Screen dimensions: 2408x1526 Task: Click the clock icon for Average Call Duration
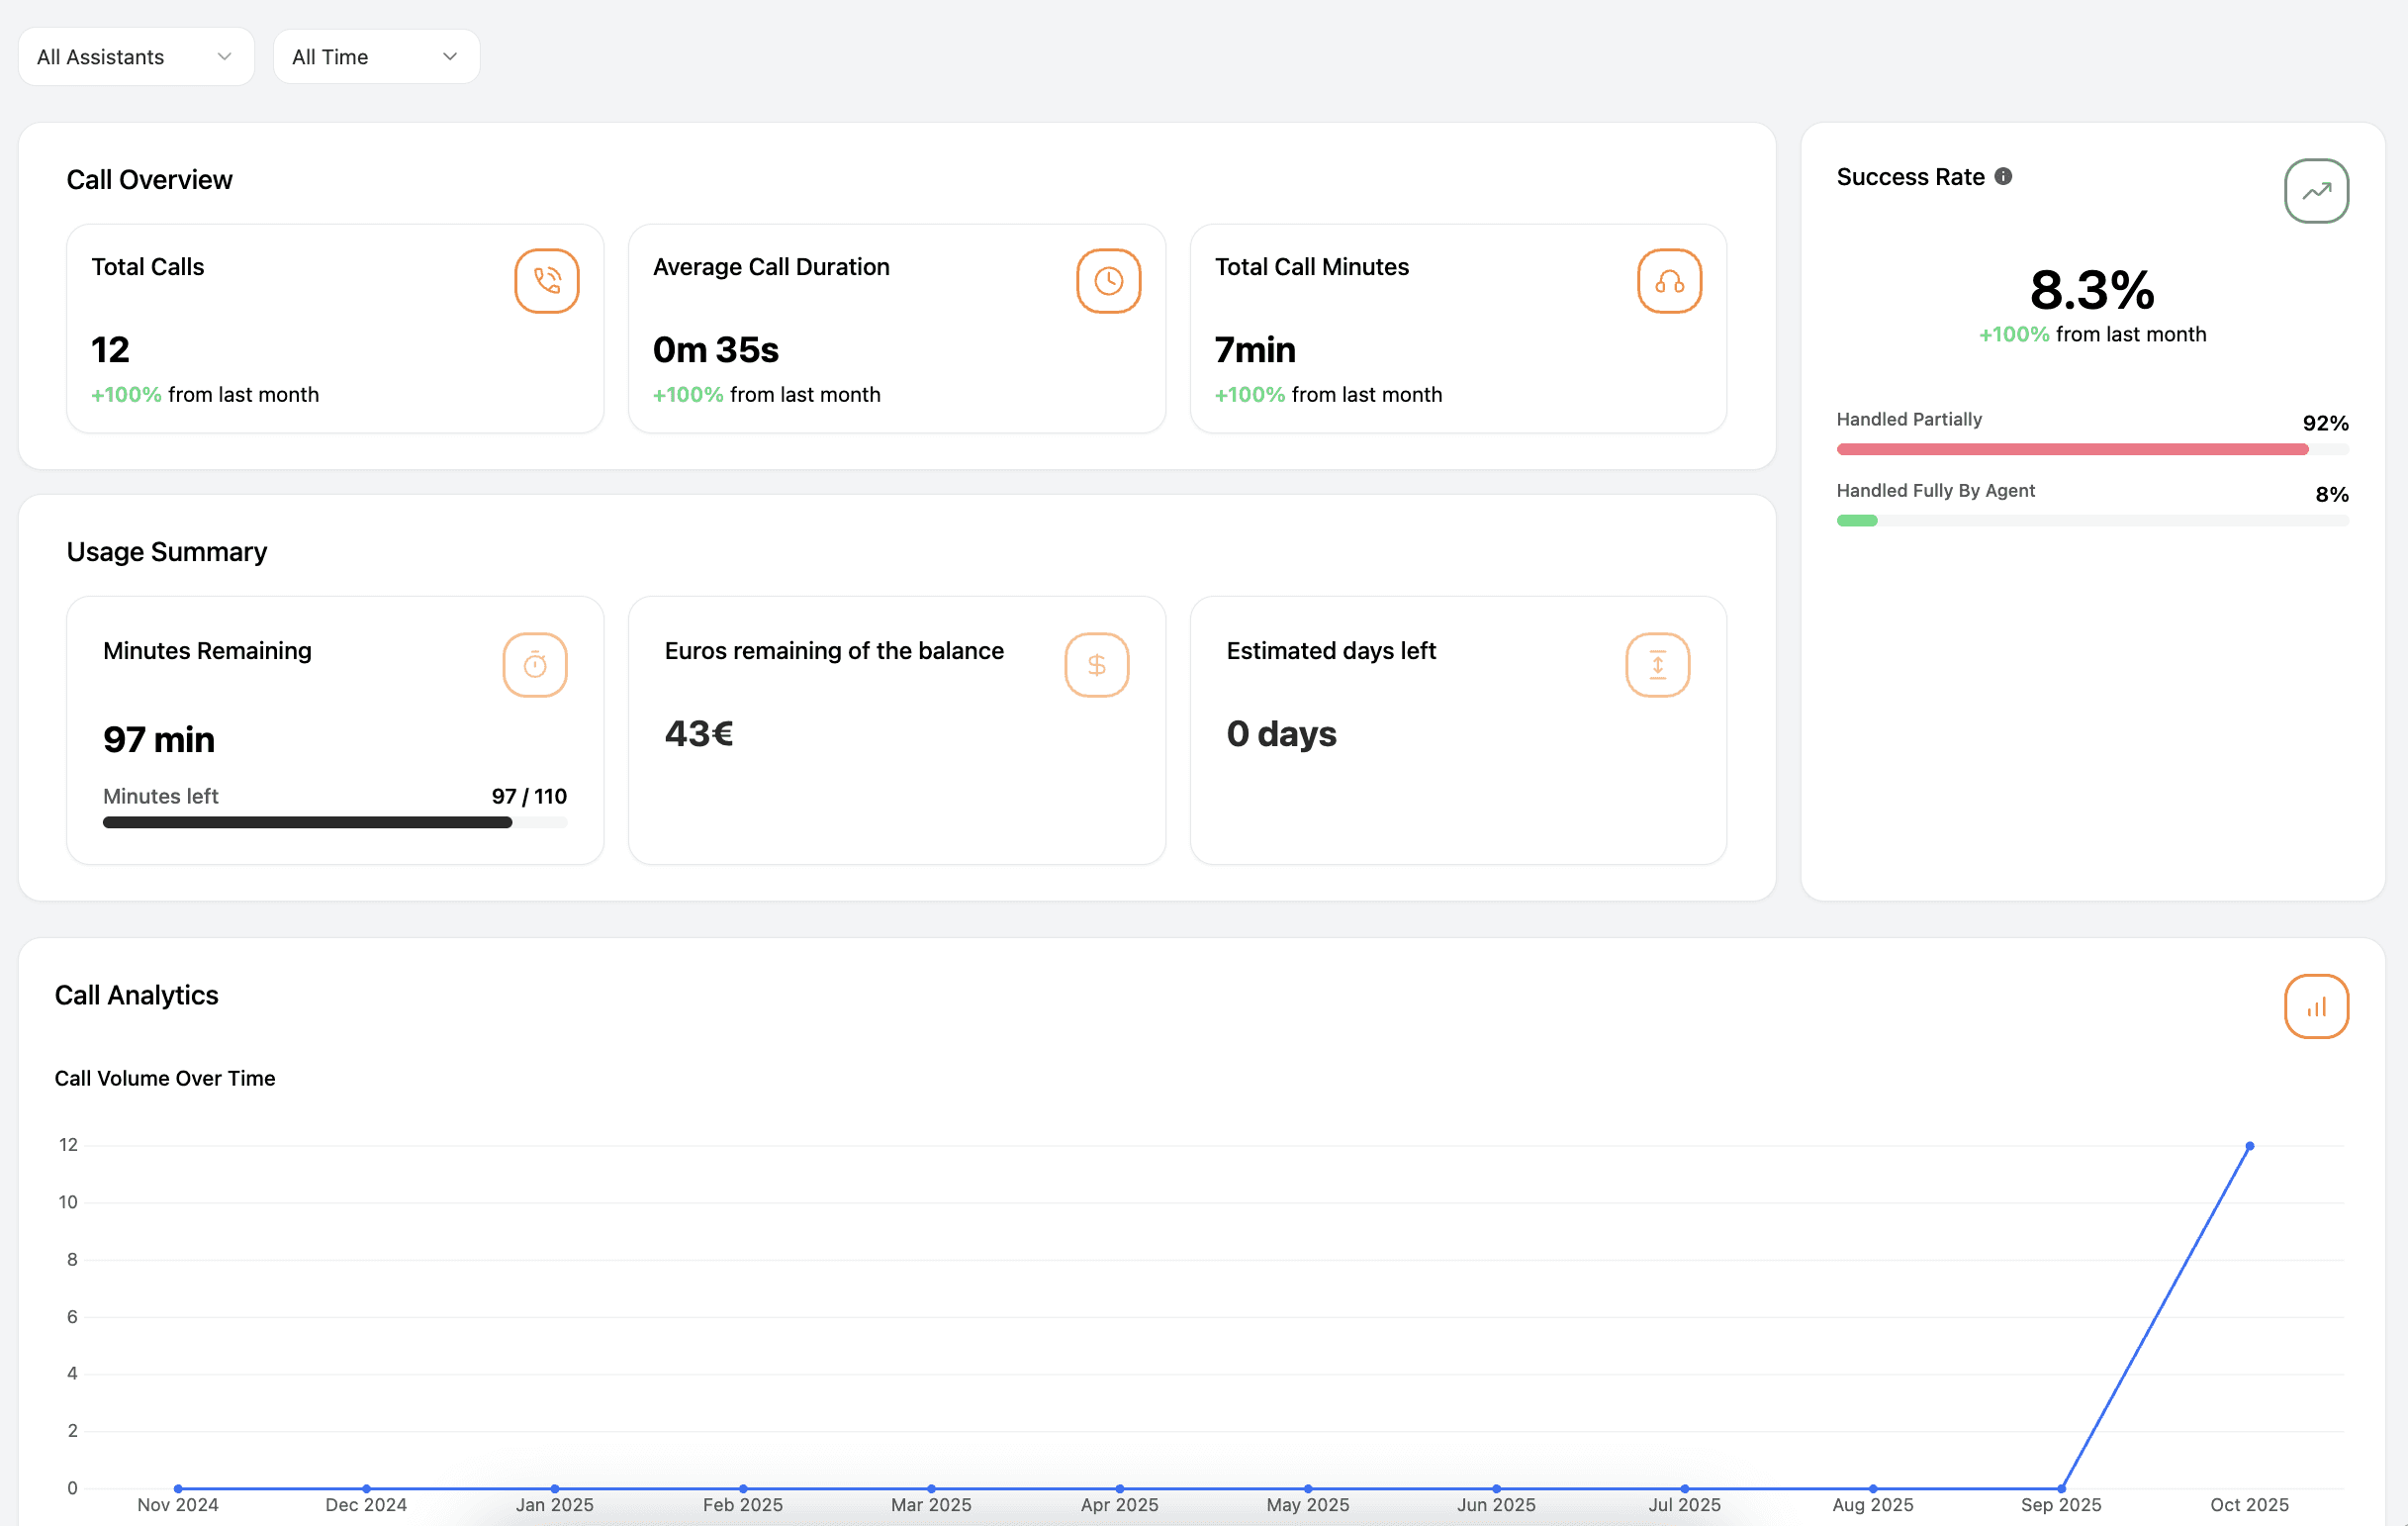coord(1108,281)
